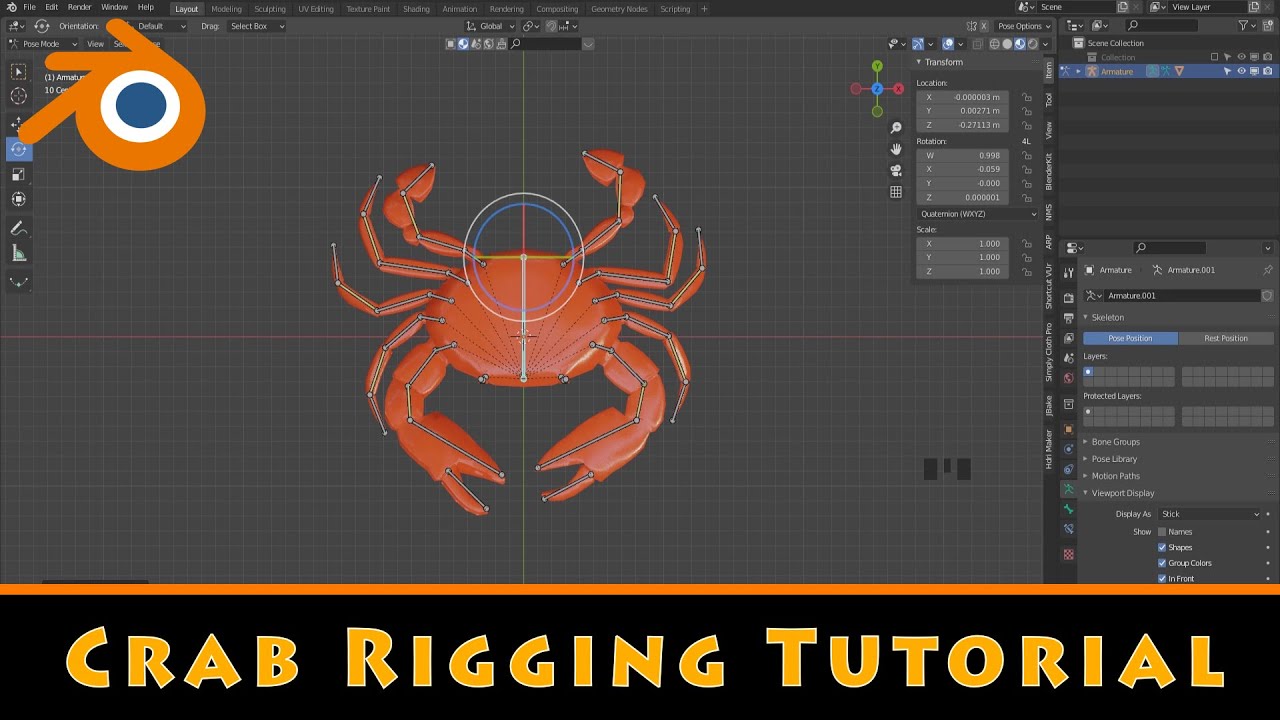
Task: Lock the Scale Z value
Action: coord(1026,272)
